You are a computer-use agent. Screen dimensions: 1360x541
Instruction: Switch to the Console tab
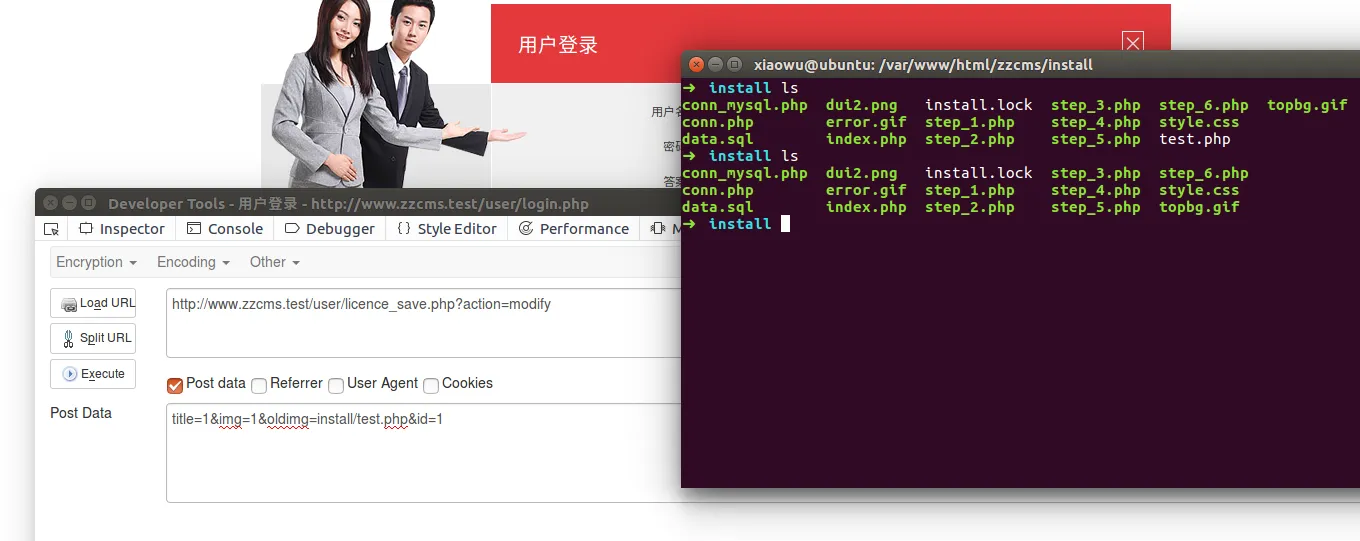[225, 229]
